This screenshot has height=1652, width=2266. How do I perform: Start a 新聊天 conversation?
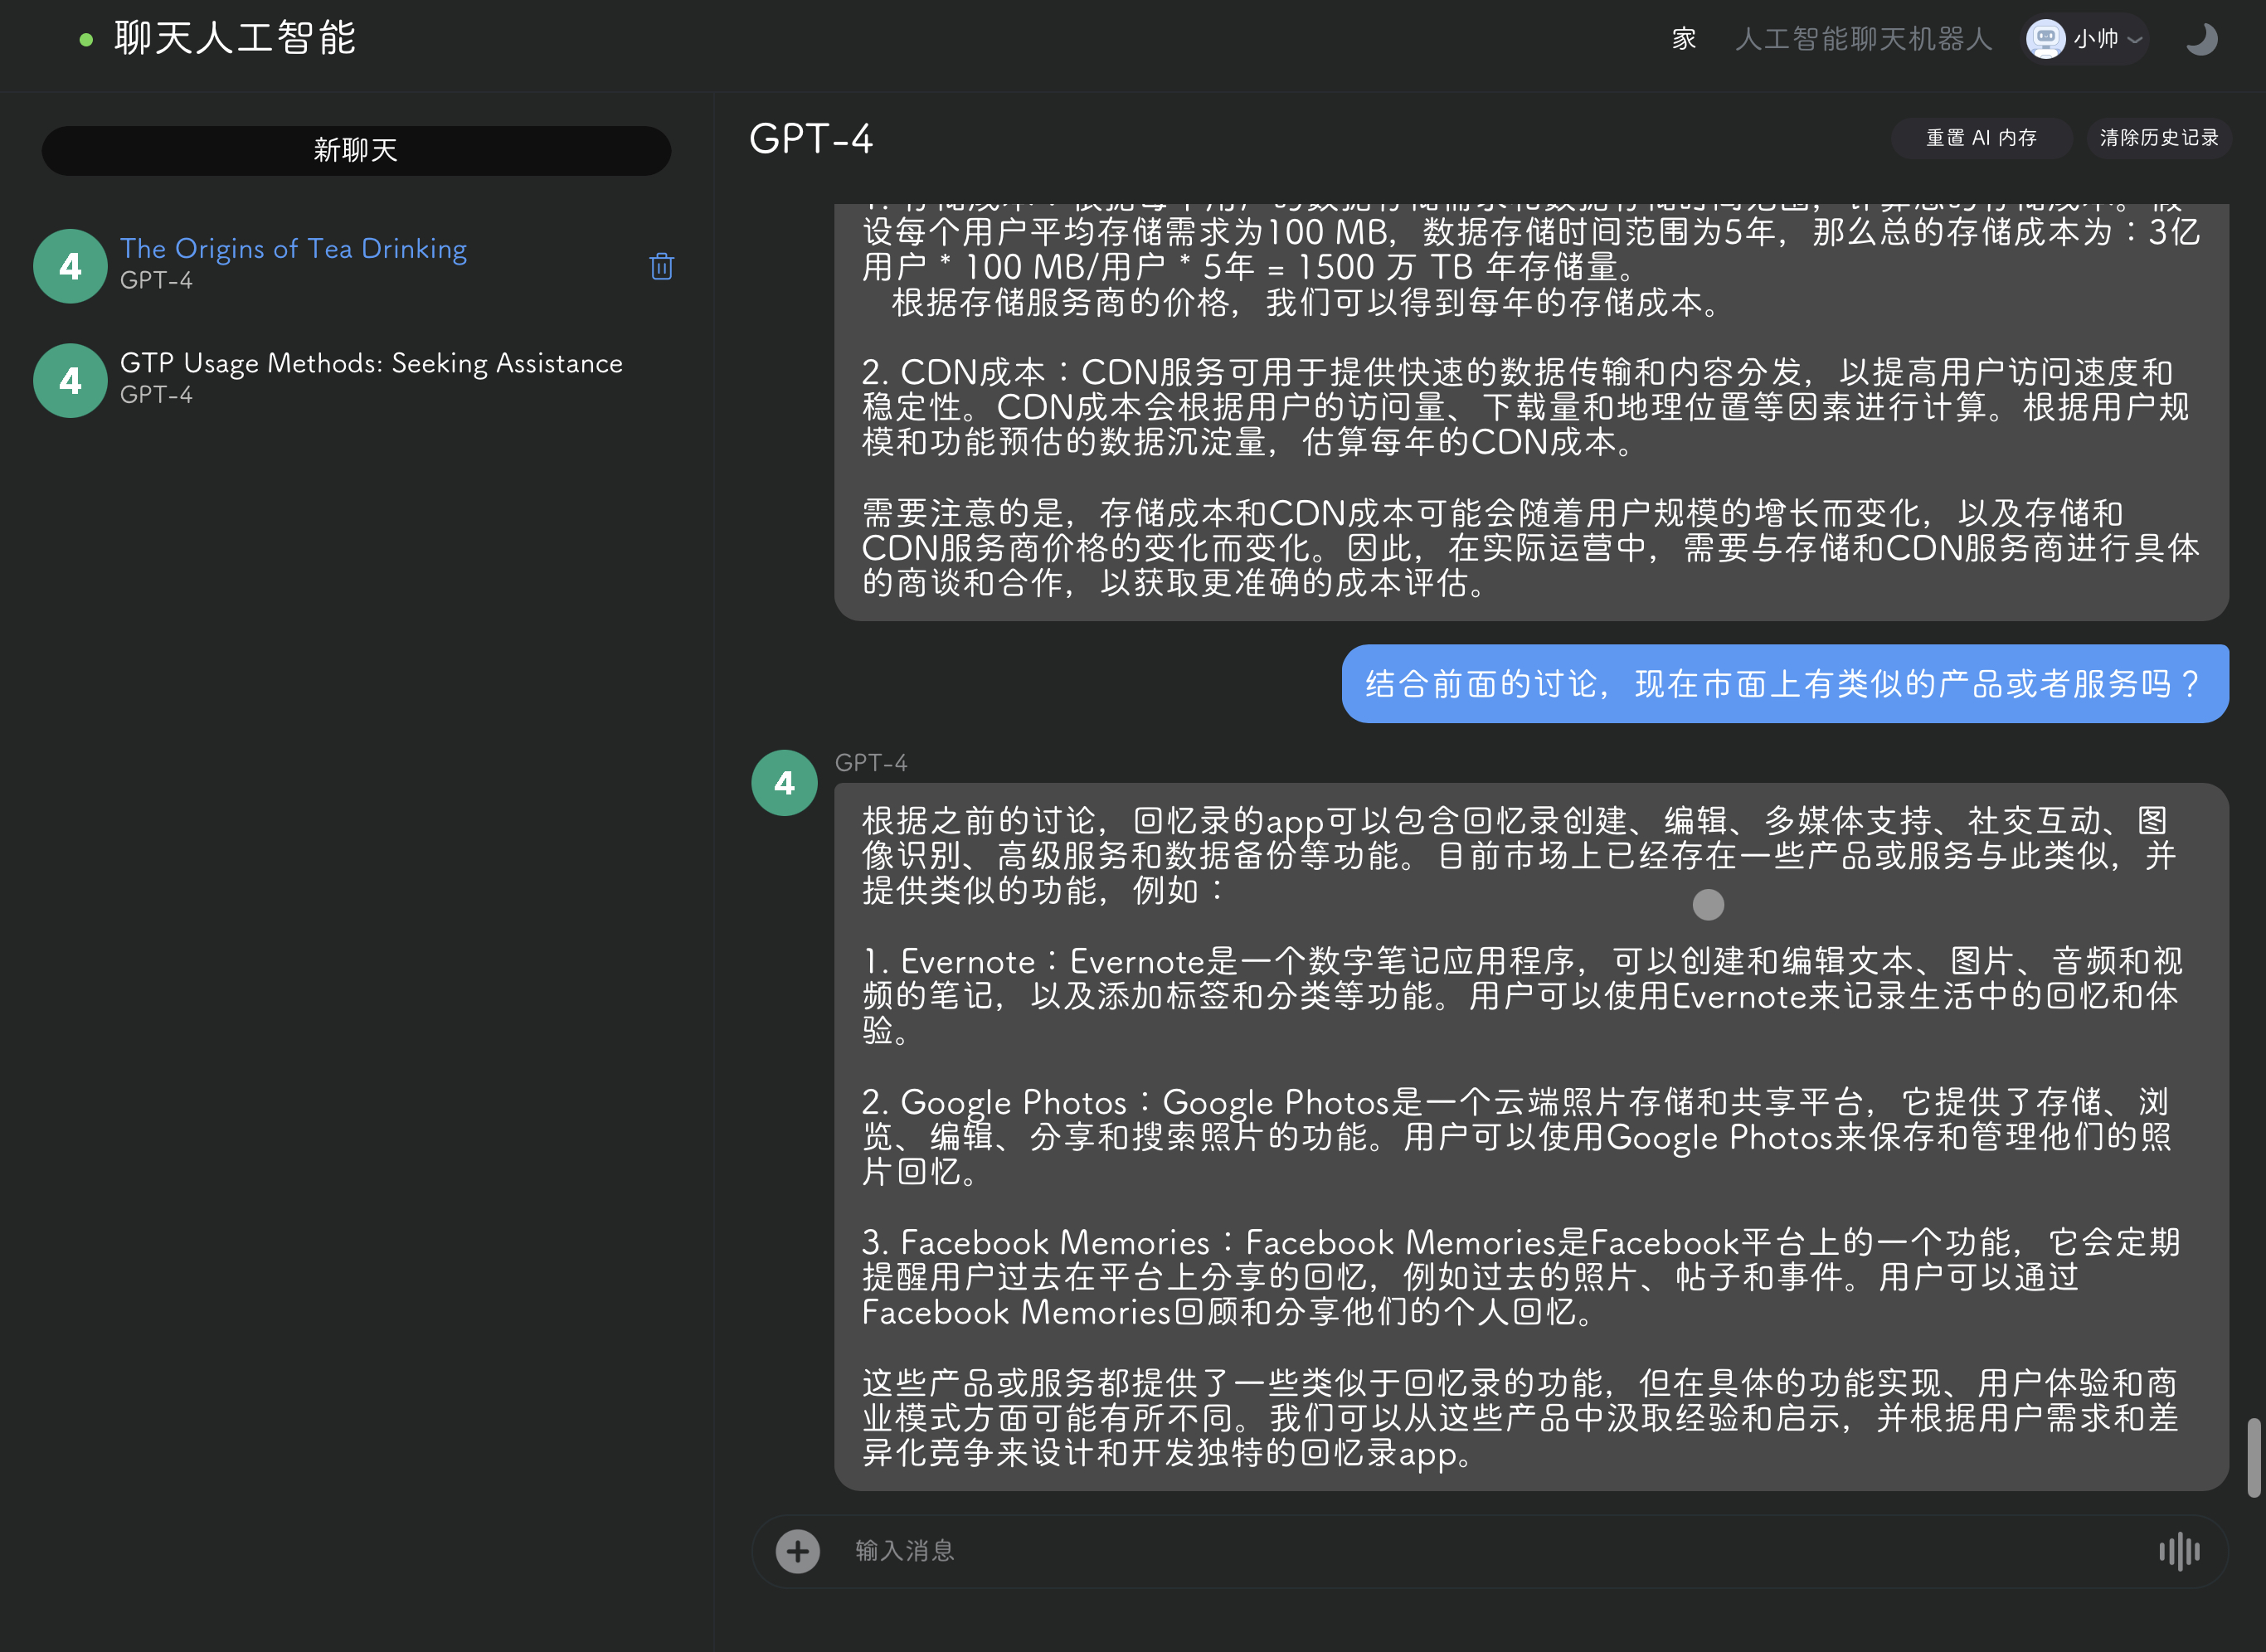click(x=356, y=151)
